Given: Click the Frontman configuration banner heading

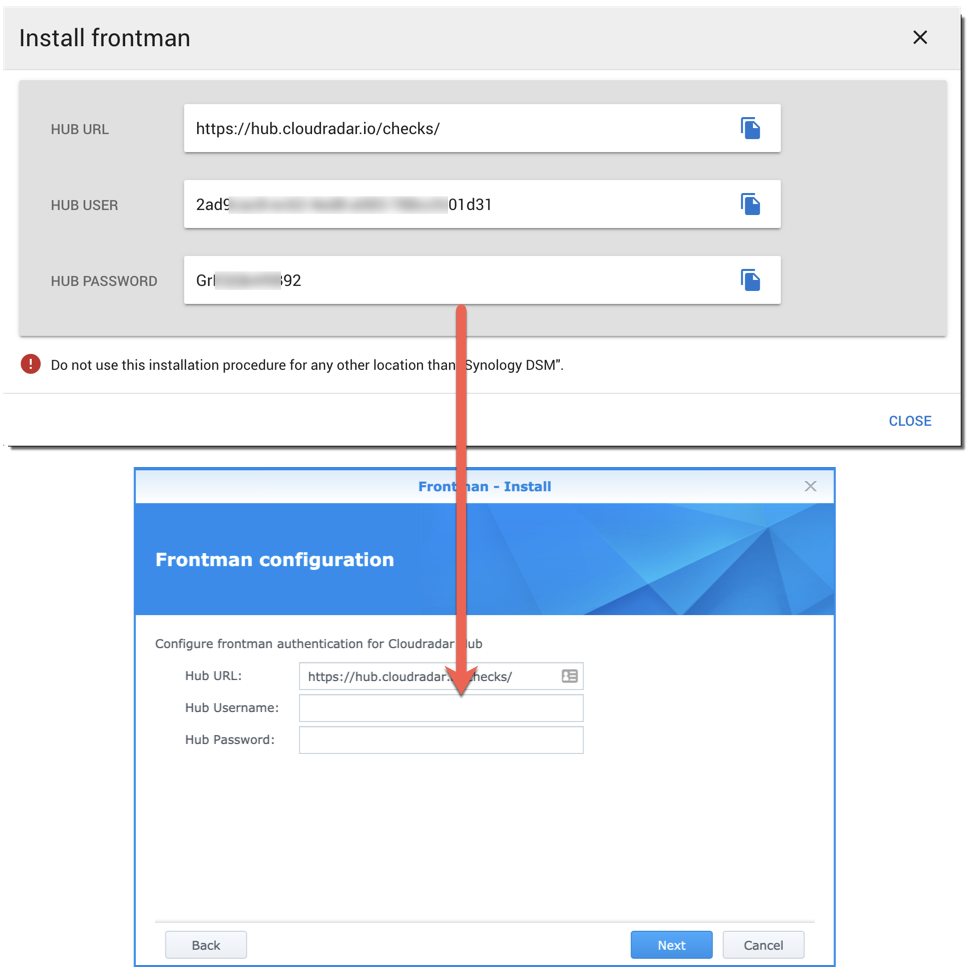Looking at the screenshot, I should (275, 559).
